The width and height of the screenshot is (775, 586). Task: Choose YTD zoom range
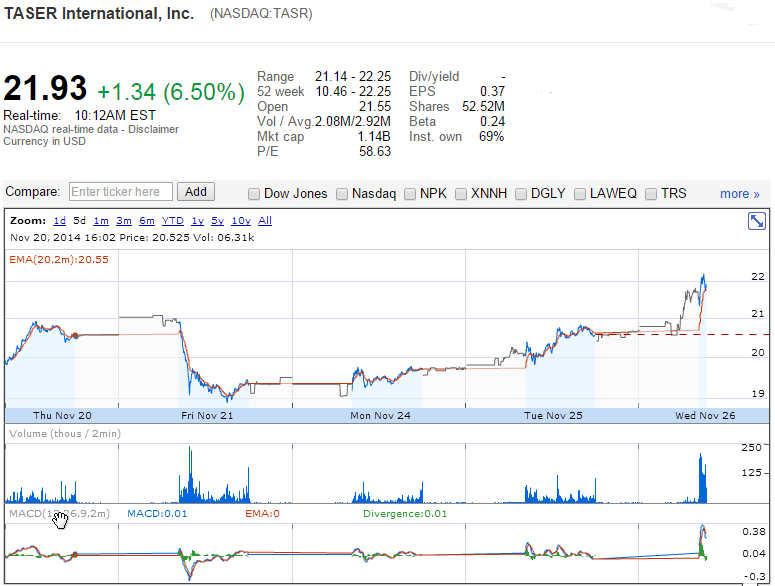tap(172, 220)
